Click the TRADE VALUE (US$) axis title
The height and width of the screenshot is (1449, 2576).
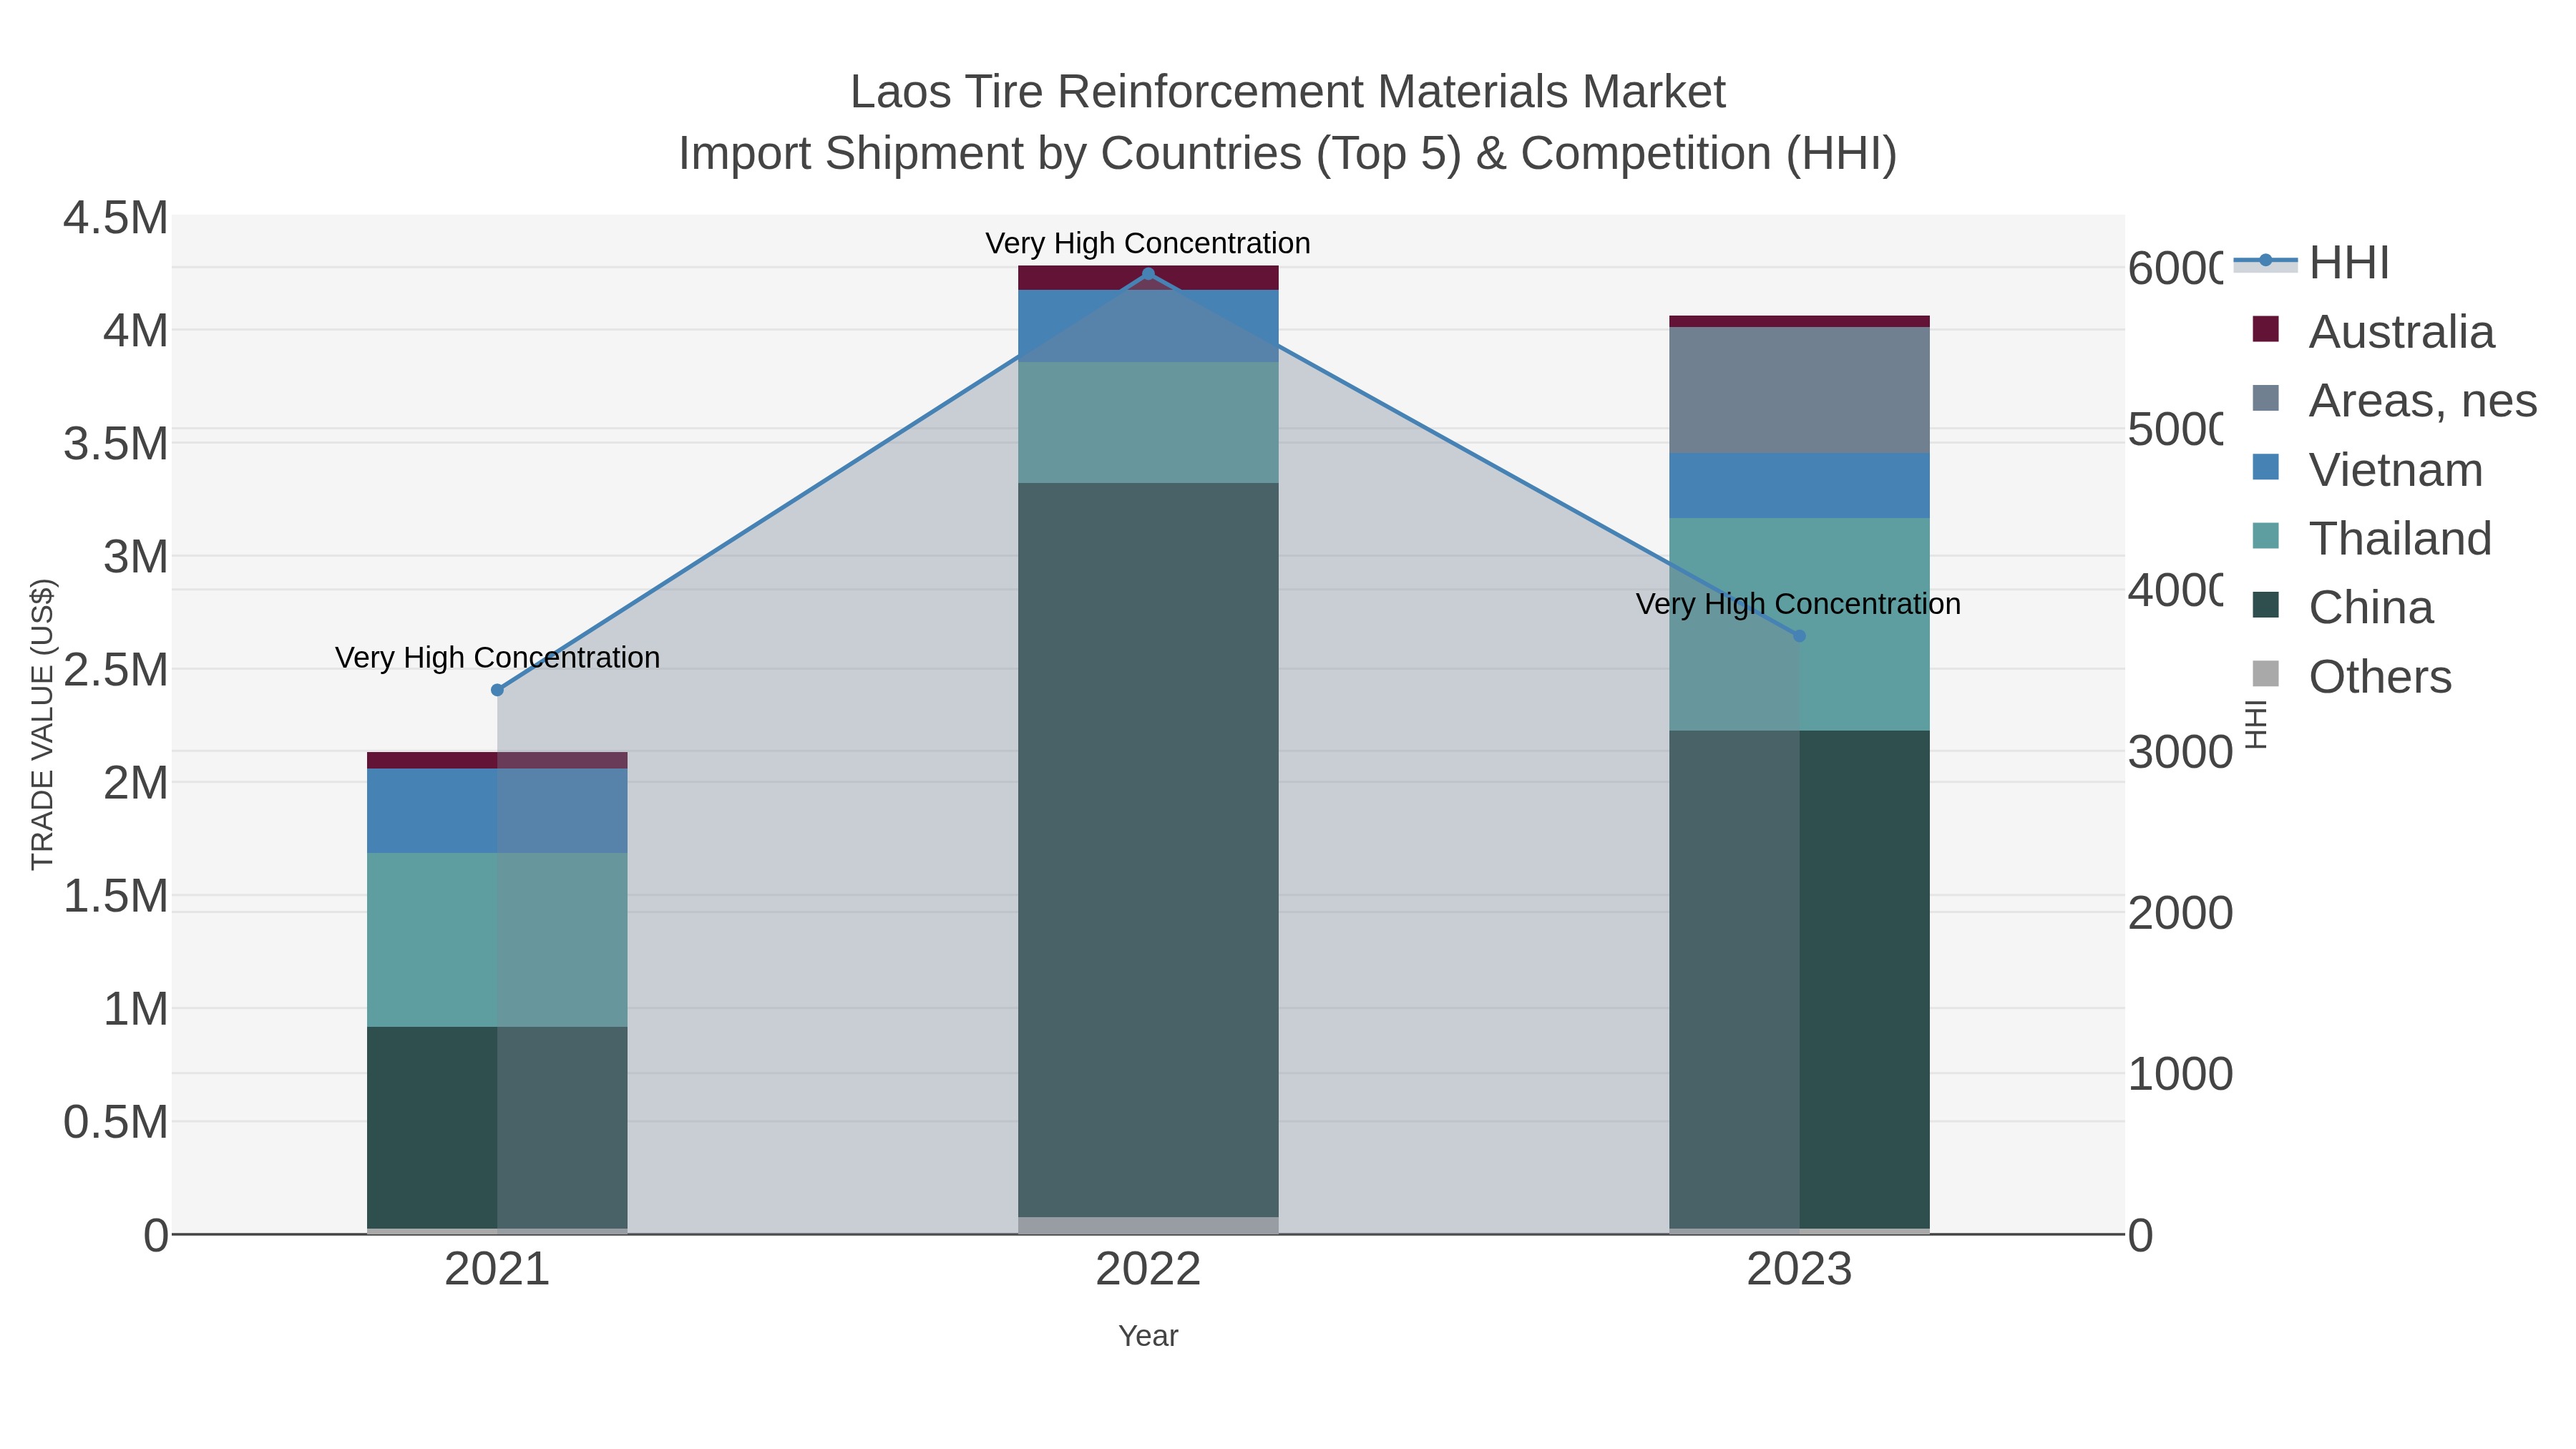(x=42, y=724)
